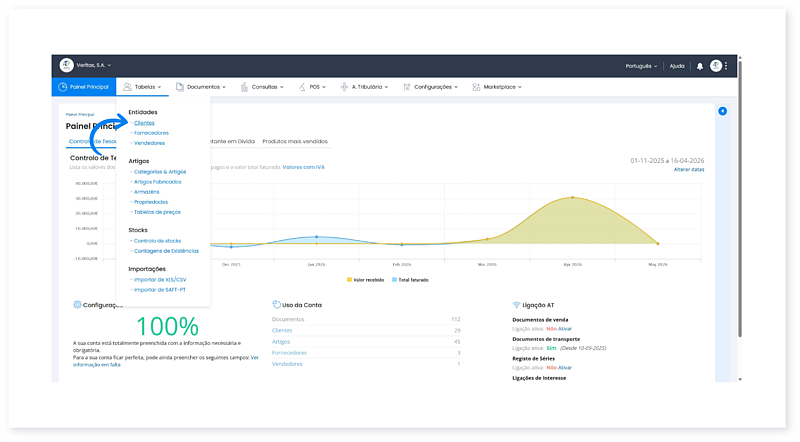Toggle Valor recebido yellow legend swatch
The image size is (800, 442).
349,280
